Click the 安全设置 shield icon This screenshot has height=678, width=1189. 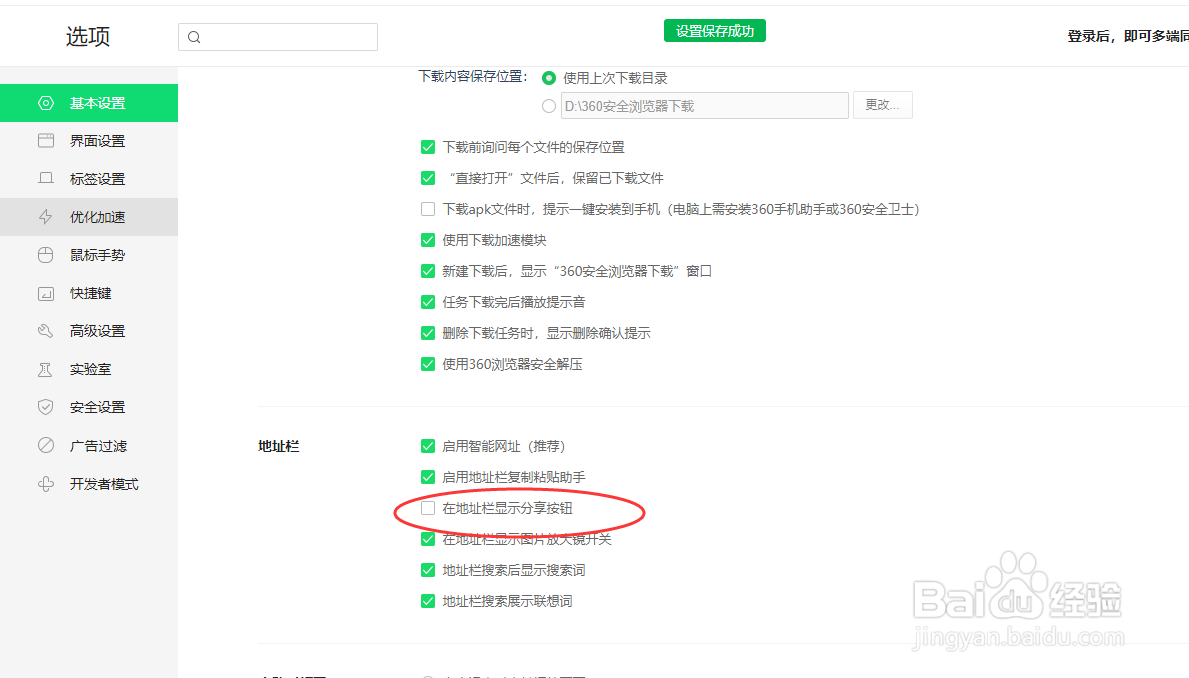(45, 407)
